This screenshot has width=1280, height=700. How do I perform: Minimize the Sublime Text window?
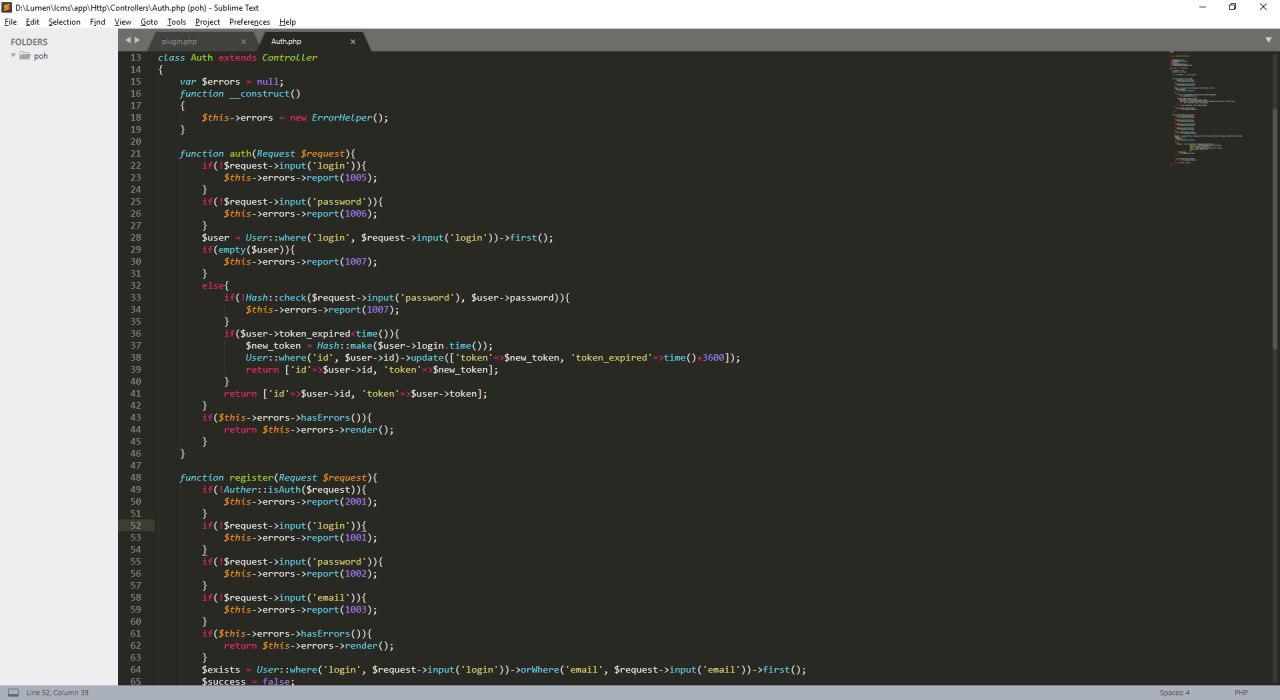pos(1201,7)
